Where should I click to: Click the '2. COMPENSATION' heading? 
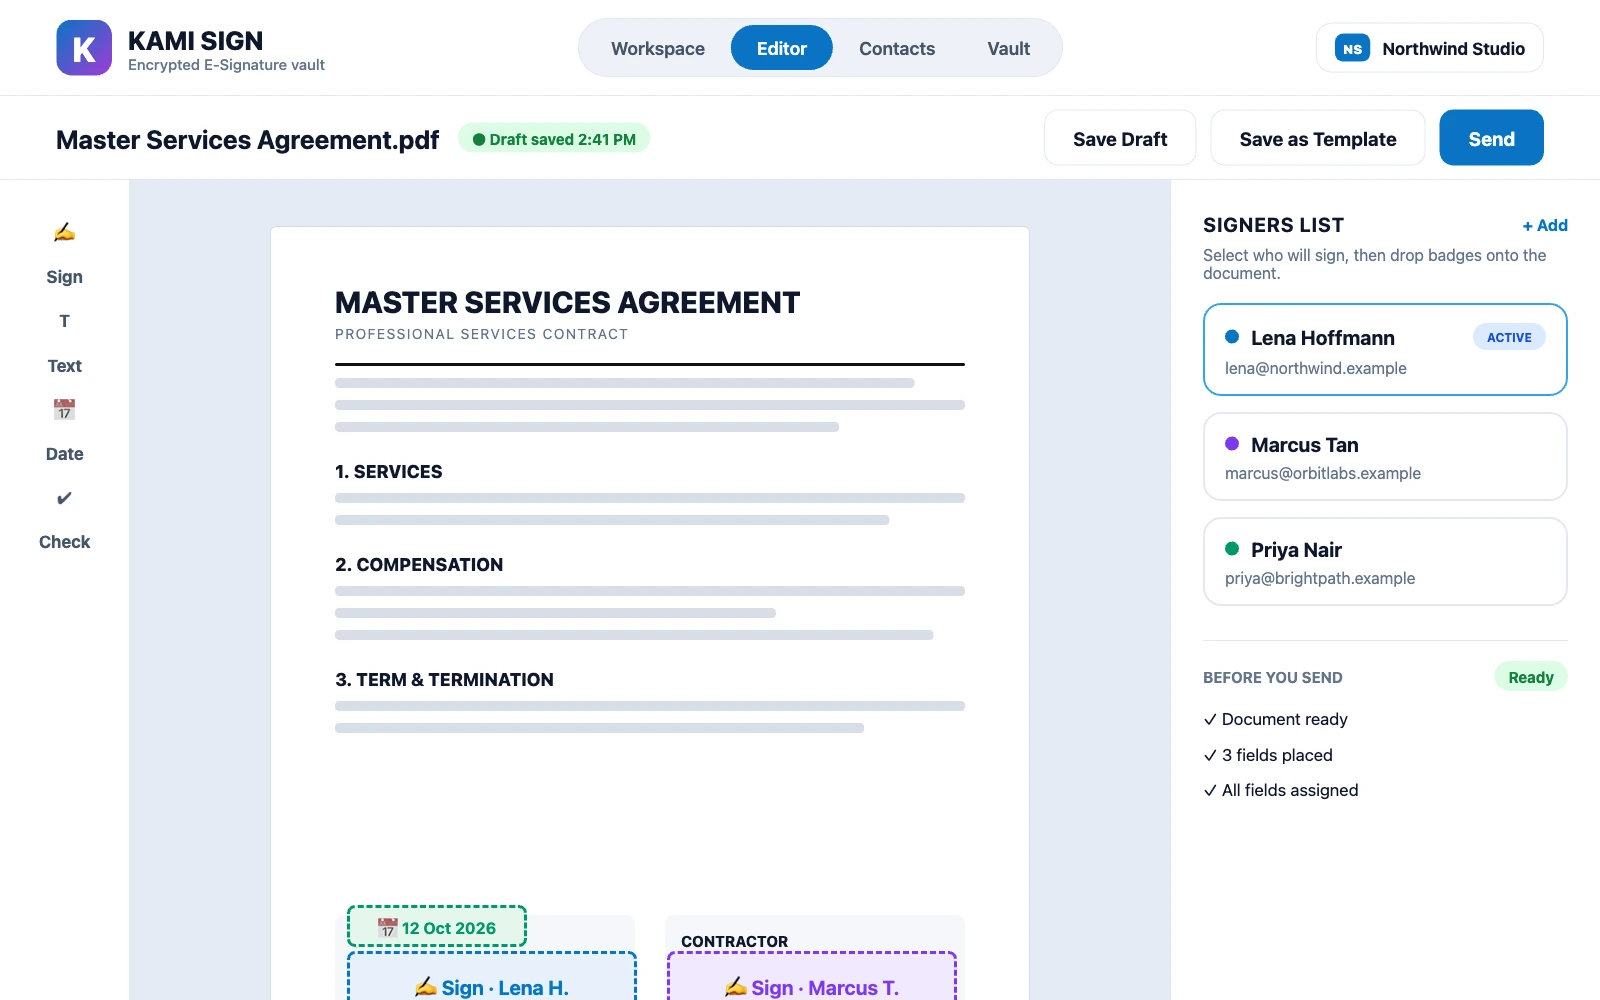coord(419,565)
